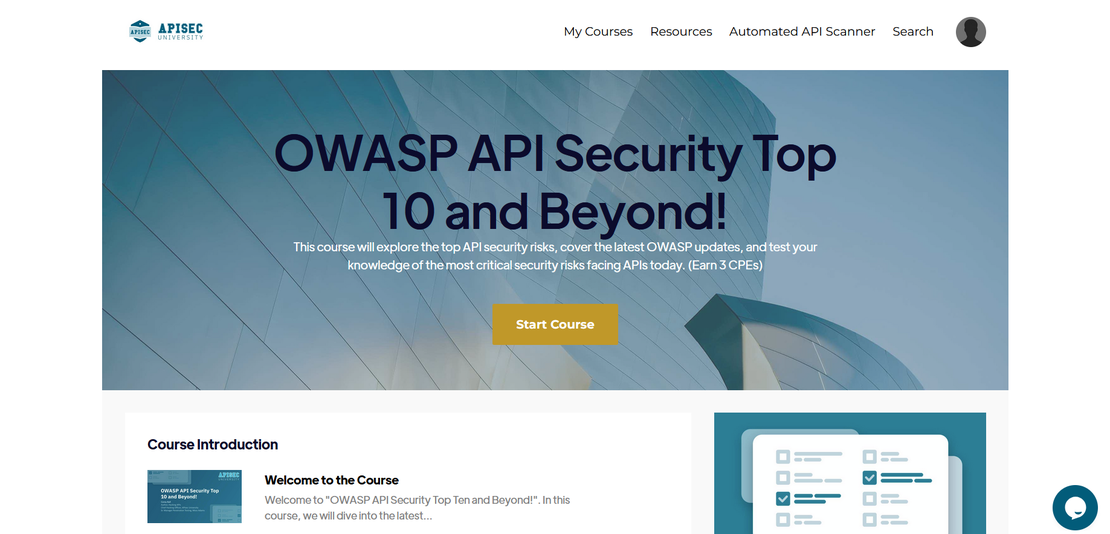The image size is (1110, 534).
Task: Click the checklist illustration card
Action: (x=849, y=473)
